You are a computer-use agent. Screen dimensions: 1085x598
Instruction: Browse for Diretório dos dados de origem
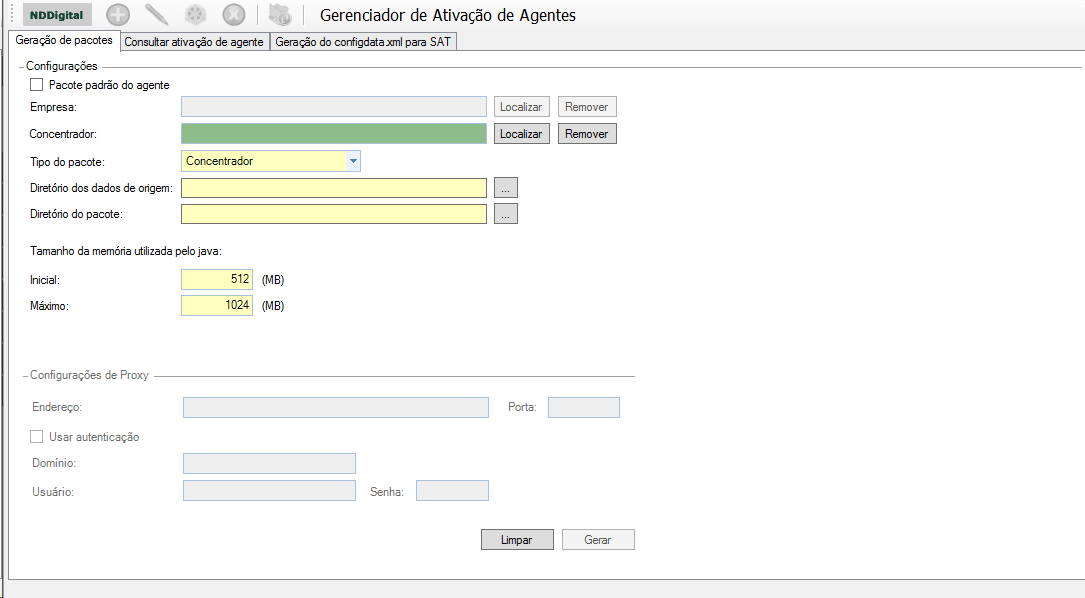click(x=506, y=187)
